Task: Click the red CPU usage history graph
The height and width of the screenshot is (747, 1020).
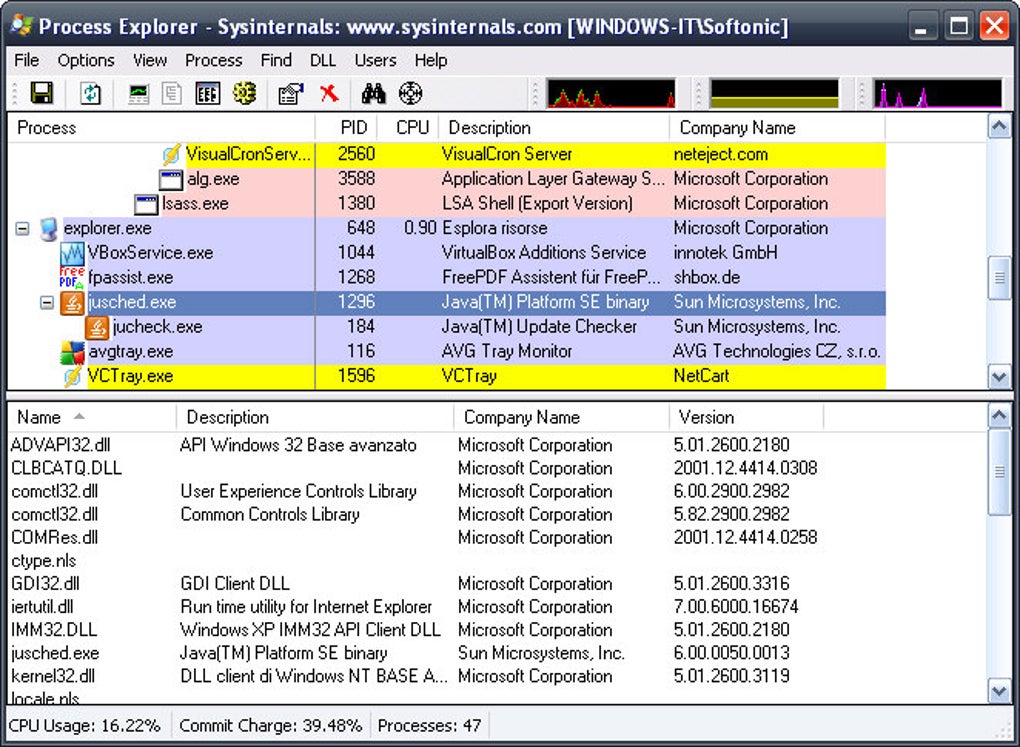Action: (x=611, y=94)
